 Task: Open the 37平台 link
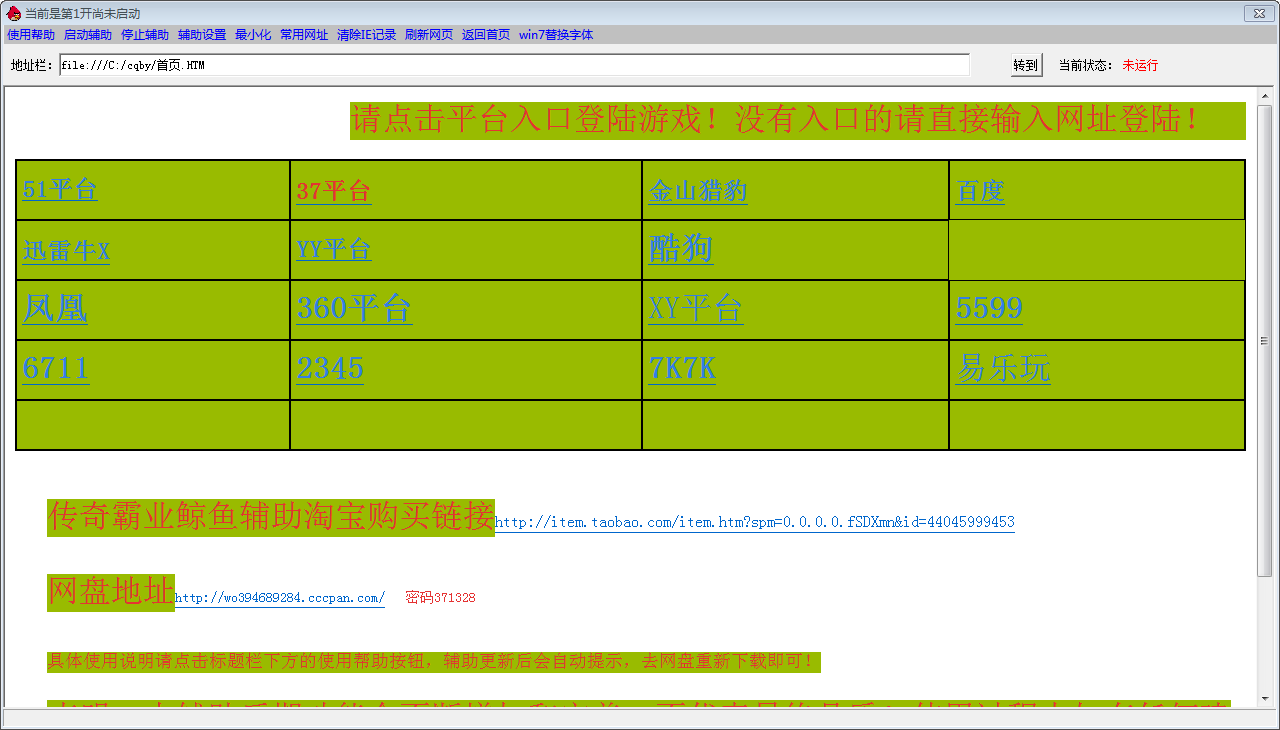click(x=334, y=191)
